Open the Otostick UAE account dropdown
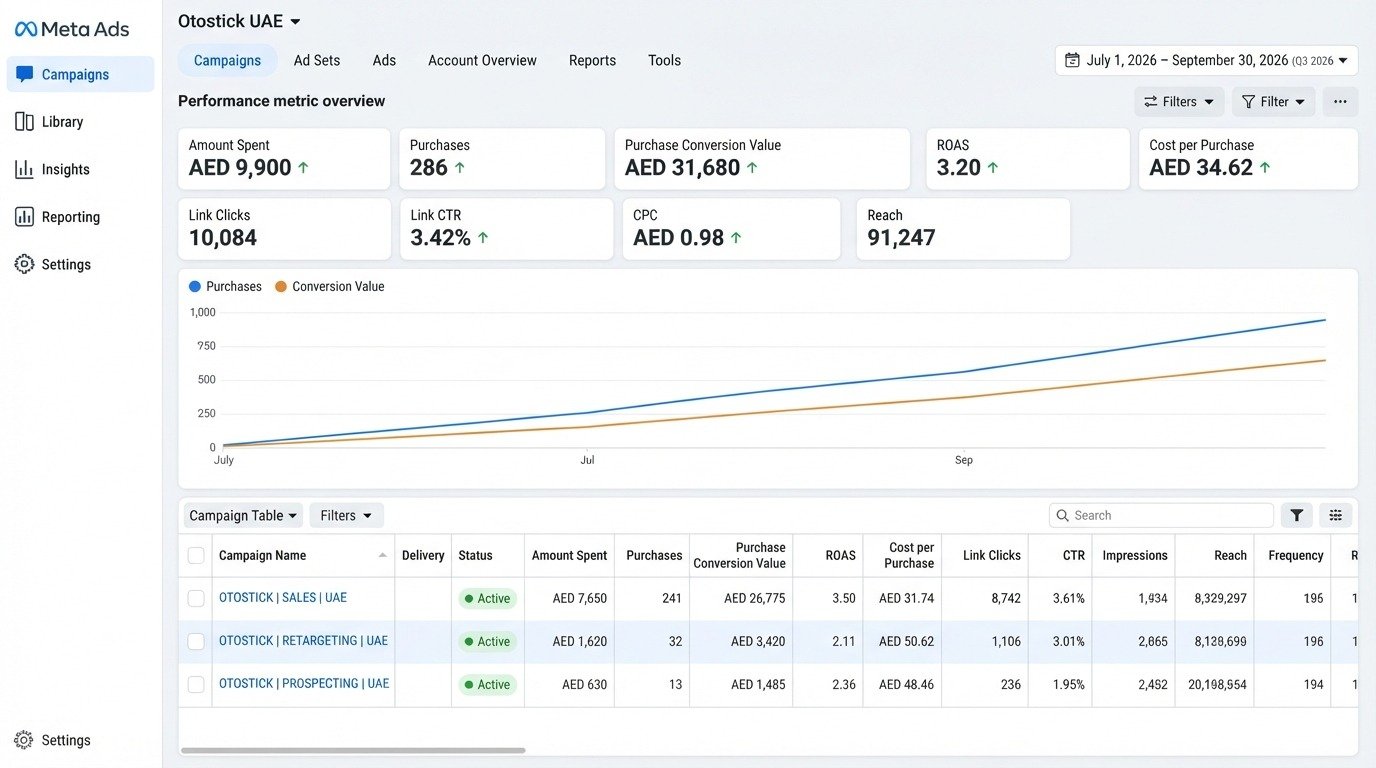 click(x=240, y=21)
